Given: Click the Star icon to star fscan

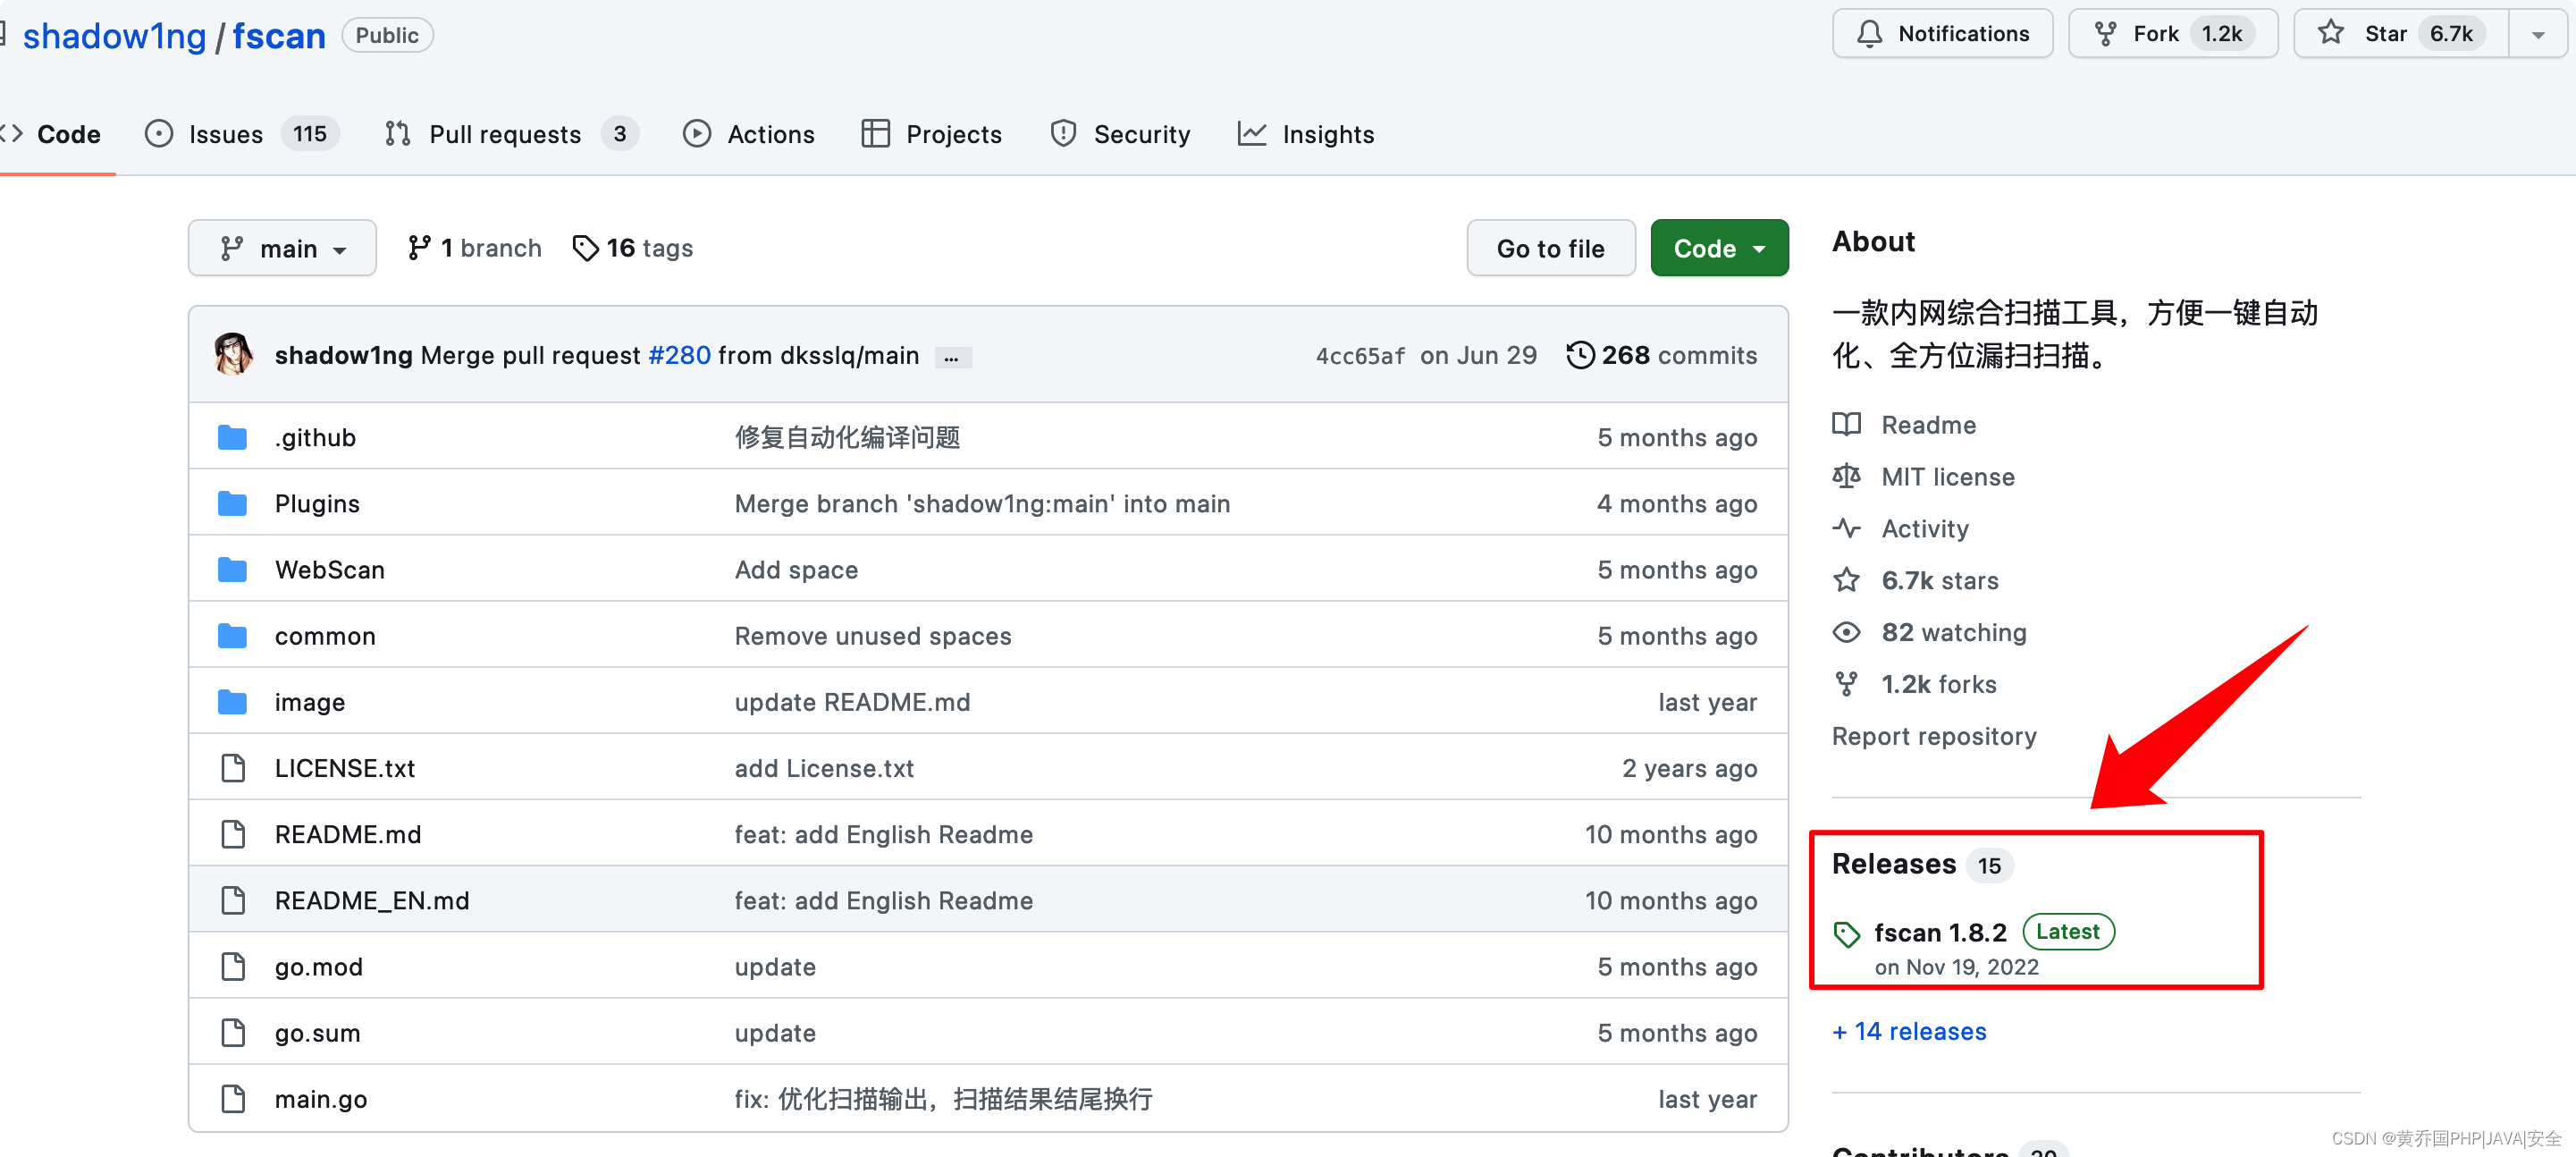Looking at the screenshot, I should (x=2331, y=33).
